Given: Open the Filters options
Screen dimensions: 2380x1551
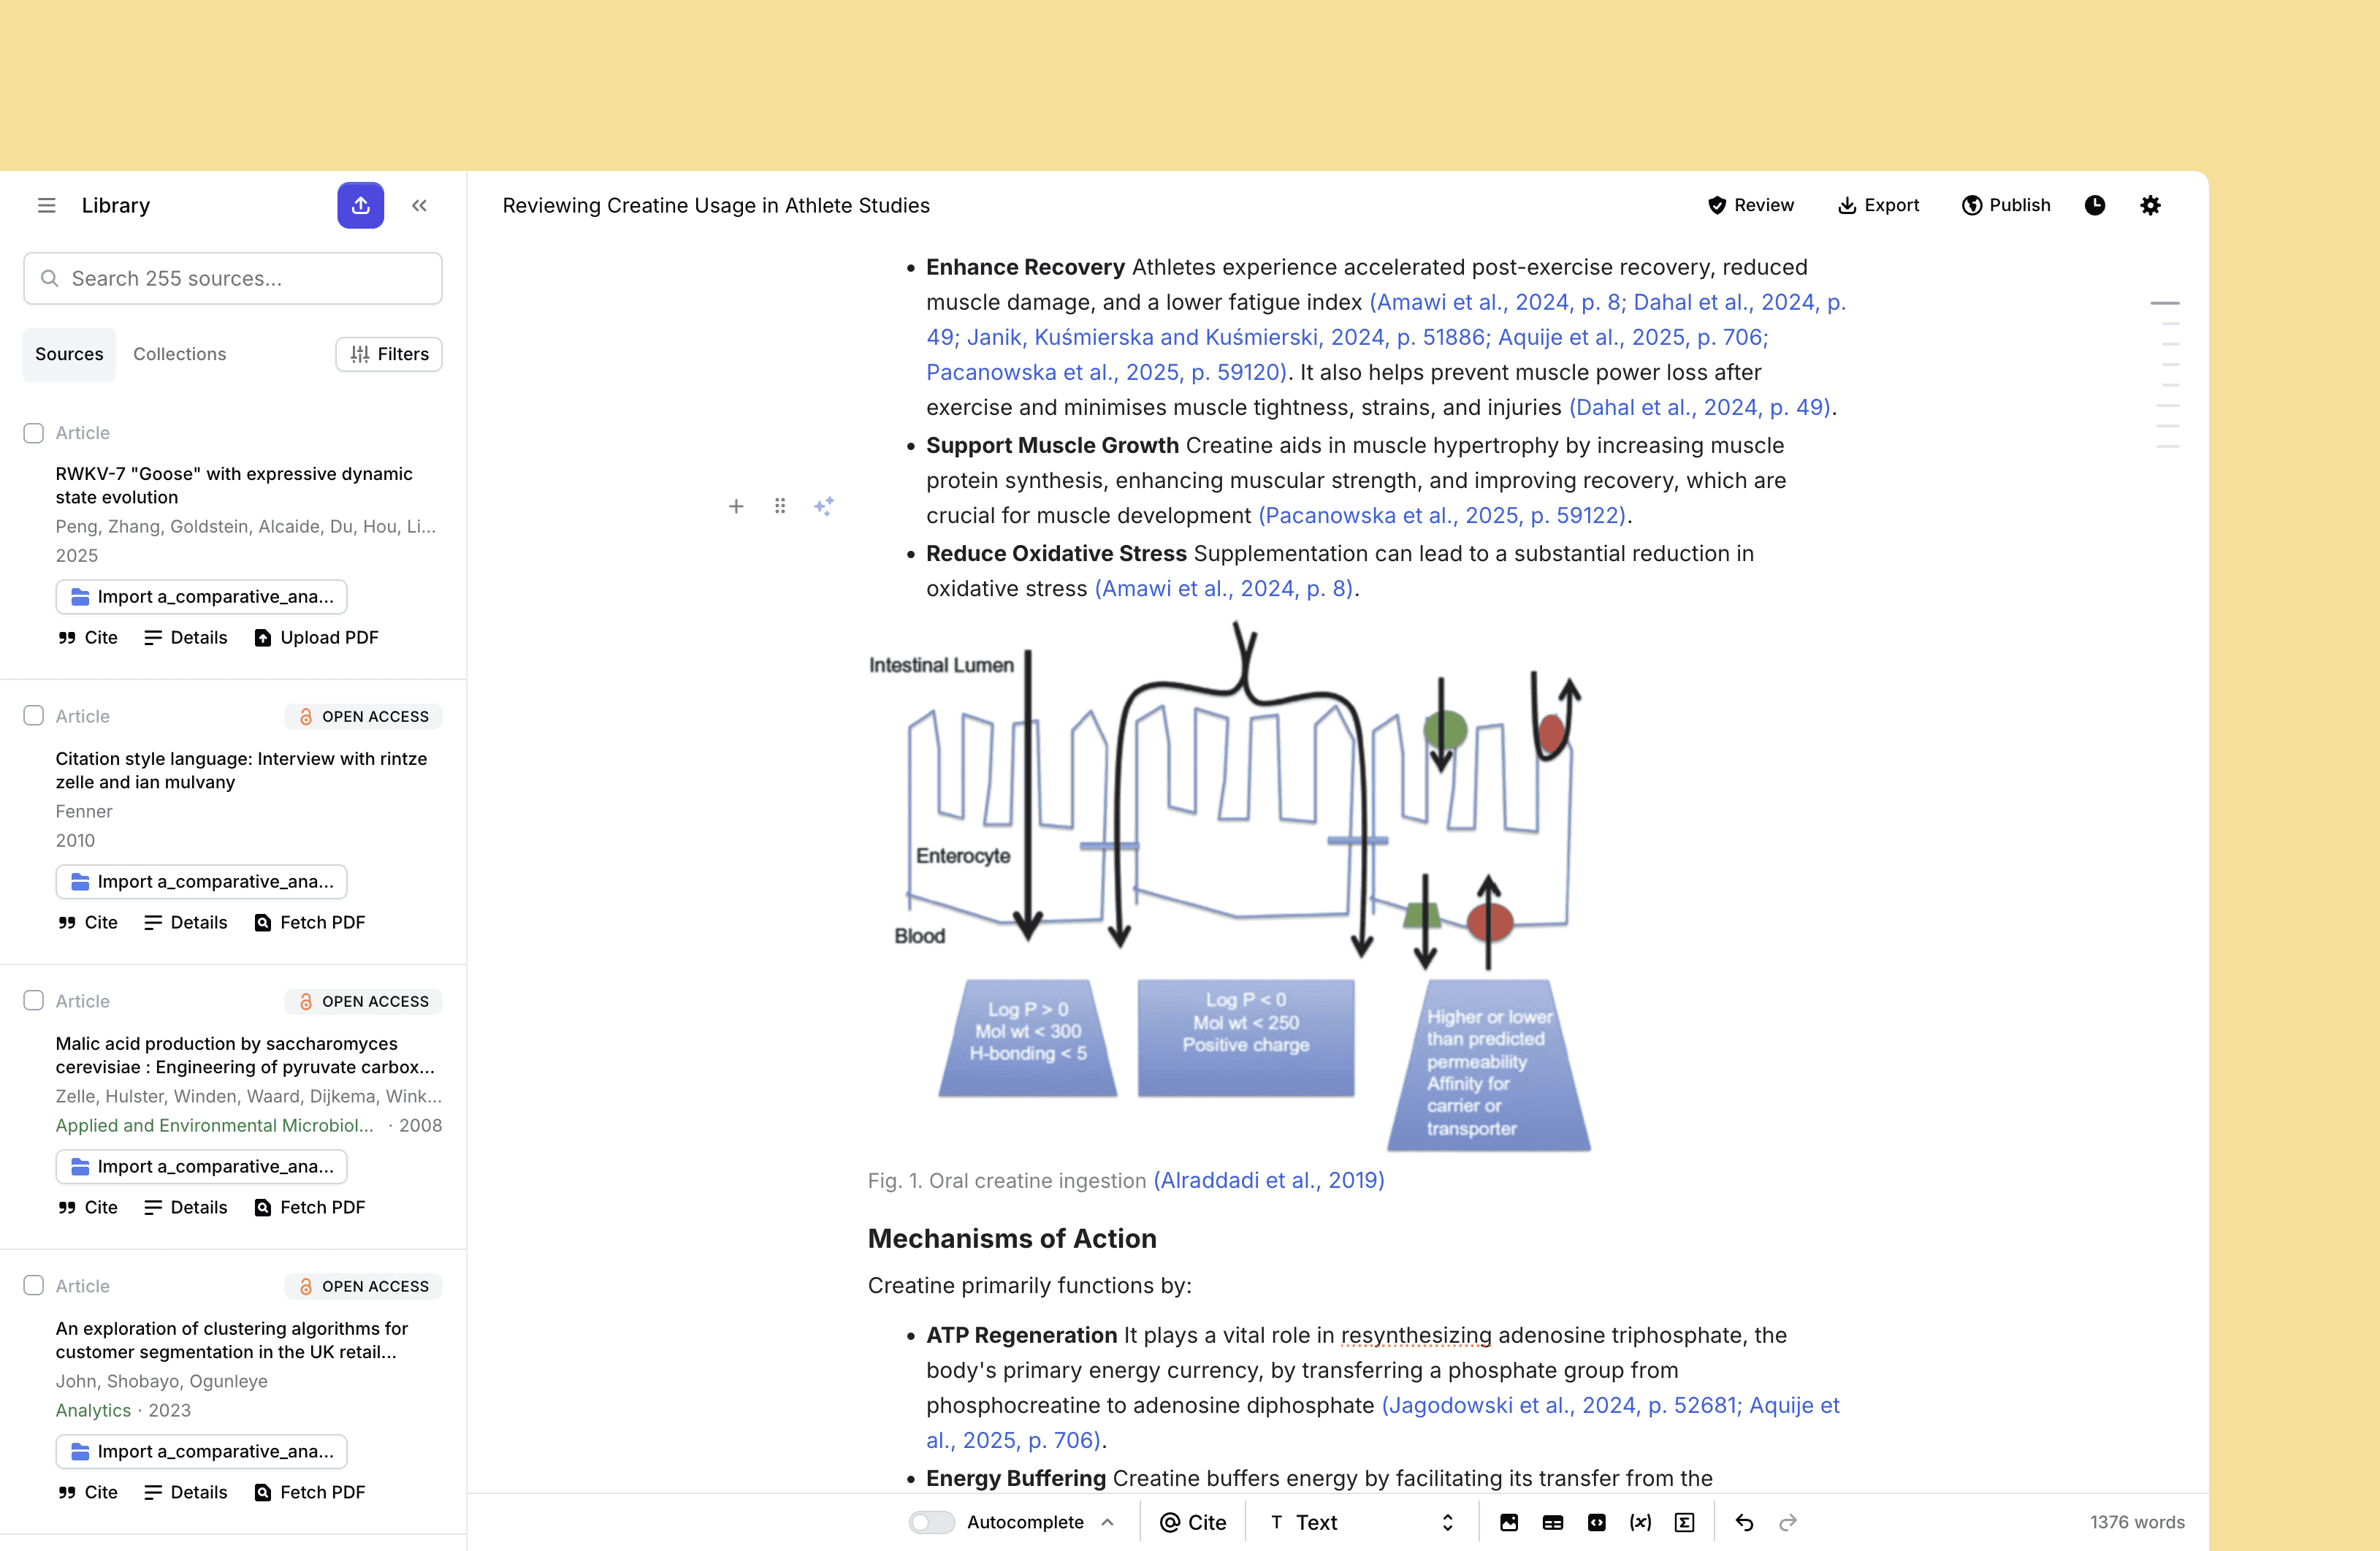Looking at the screenshot, I should (389, 354).
